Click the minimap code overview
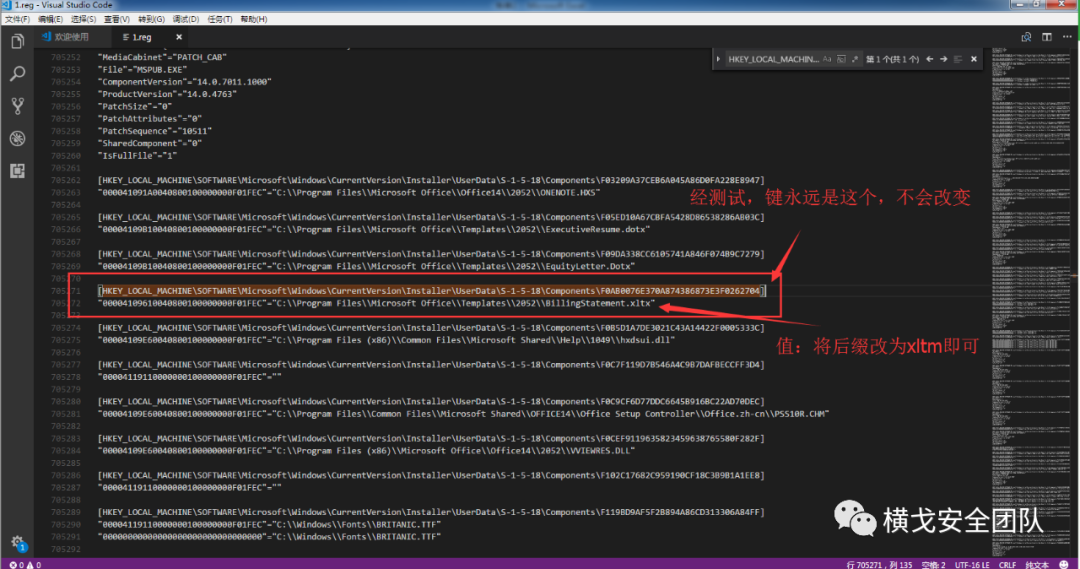The image size is (1080, 569). [x=1030, y=302]
